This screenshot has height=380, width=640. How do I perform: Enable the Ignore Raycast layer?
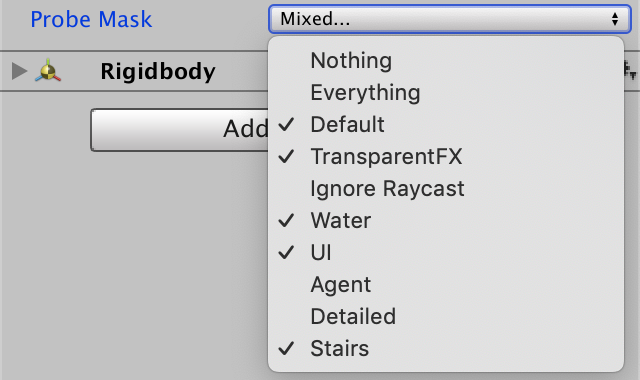pos(446,189)
